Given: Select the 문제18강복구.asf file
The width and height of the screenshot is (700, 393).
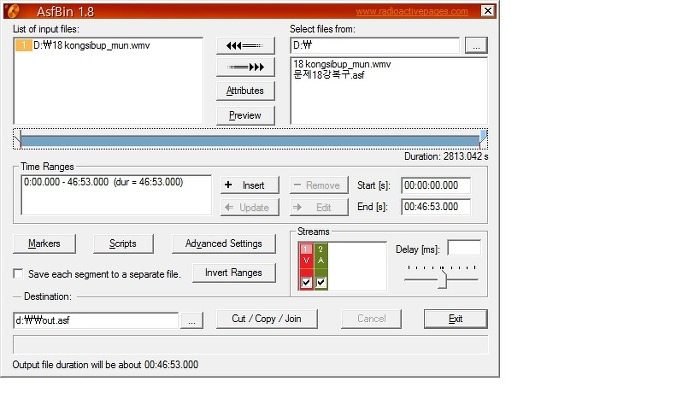Looking at the screenshot, I should [x=329, y=75].
